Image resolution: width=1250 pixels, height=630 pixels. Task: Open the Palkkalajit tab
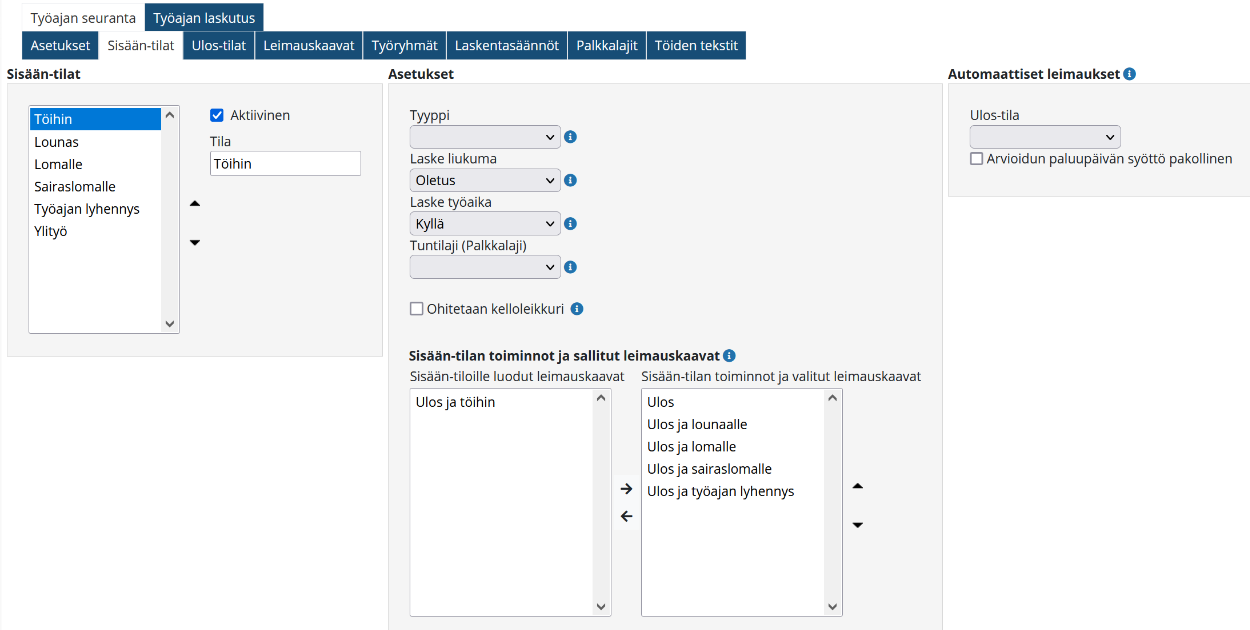pyautogui.click(x=607, y=45)
